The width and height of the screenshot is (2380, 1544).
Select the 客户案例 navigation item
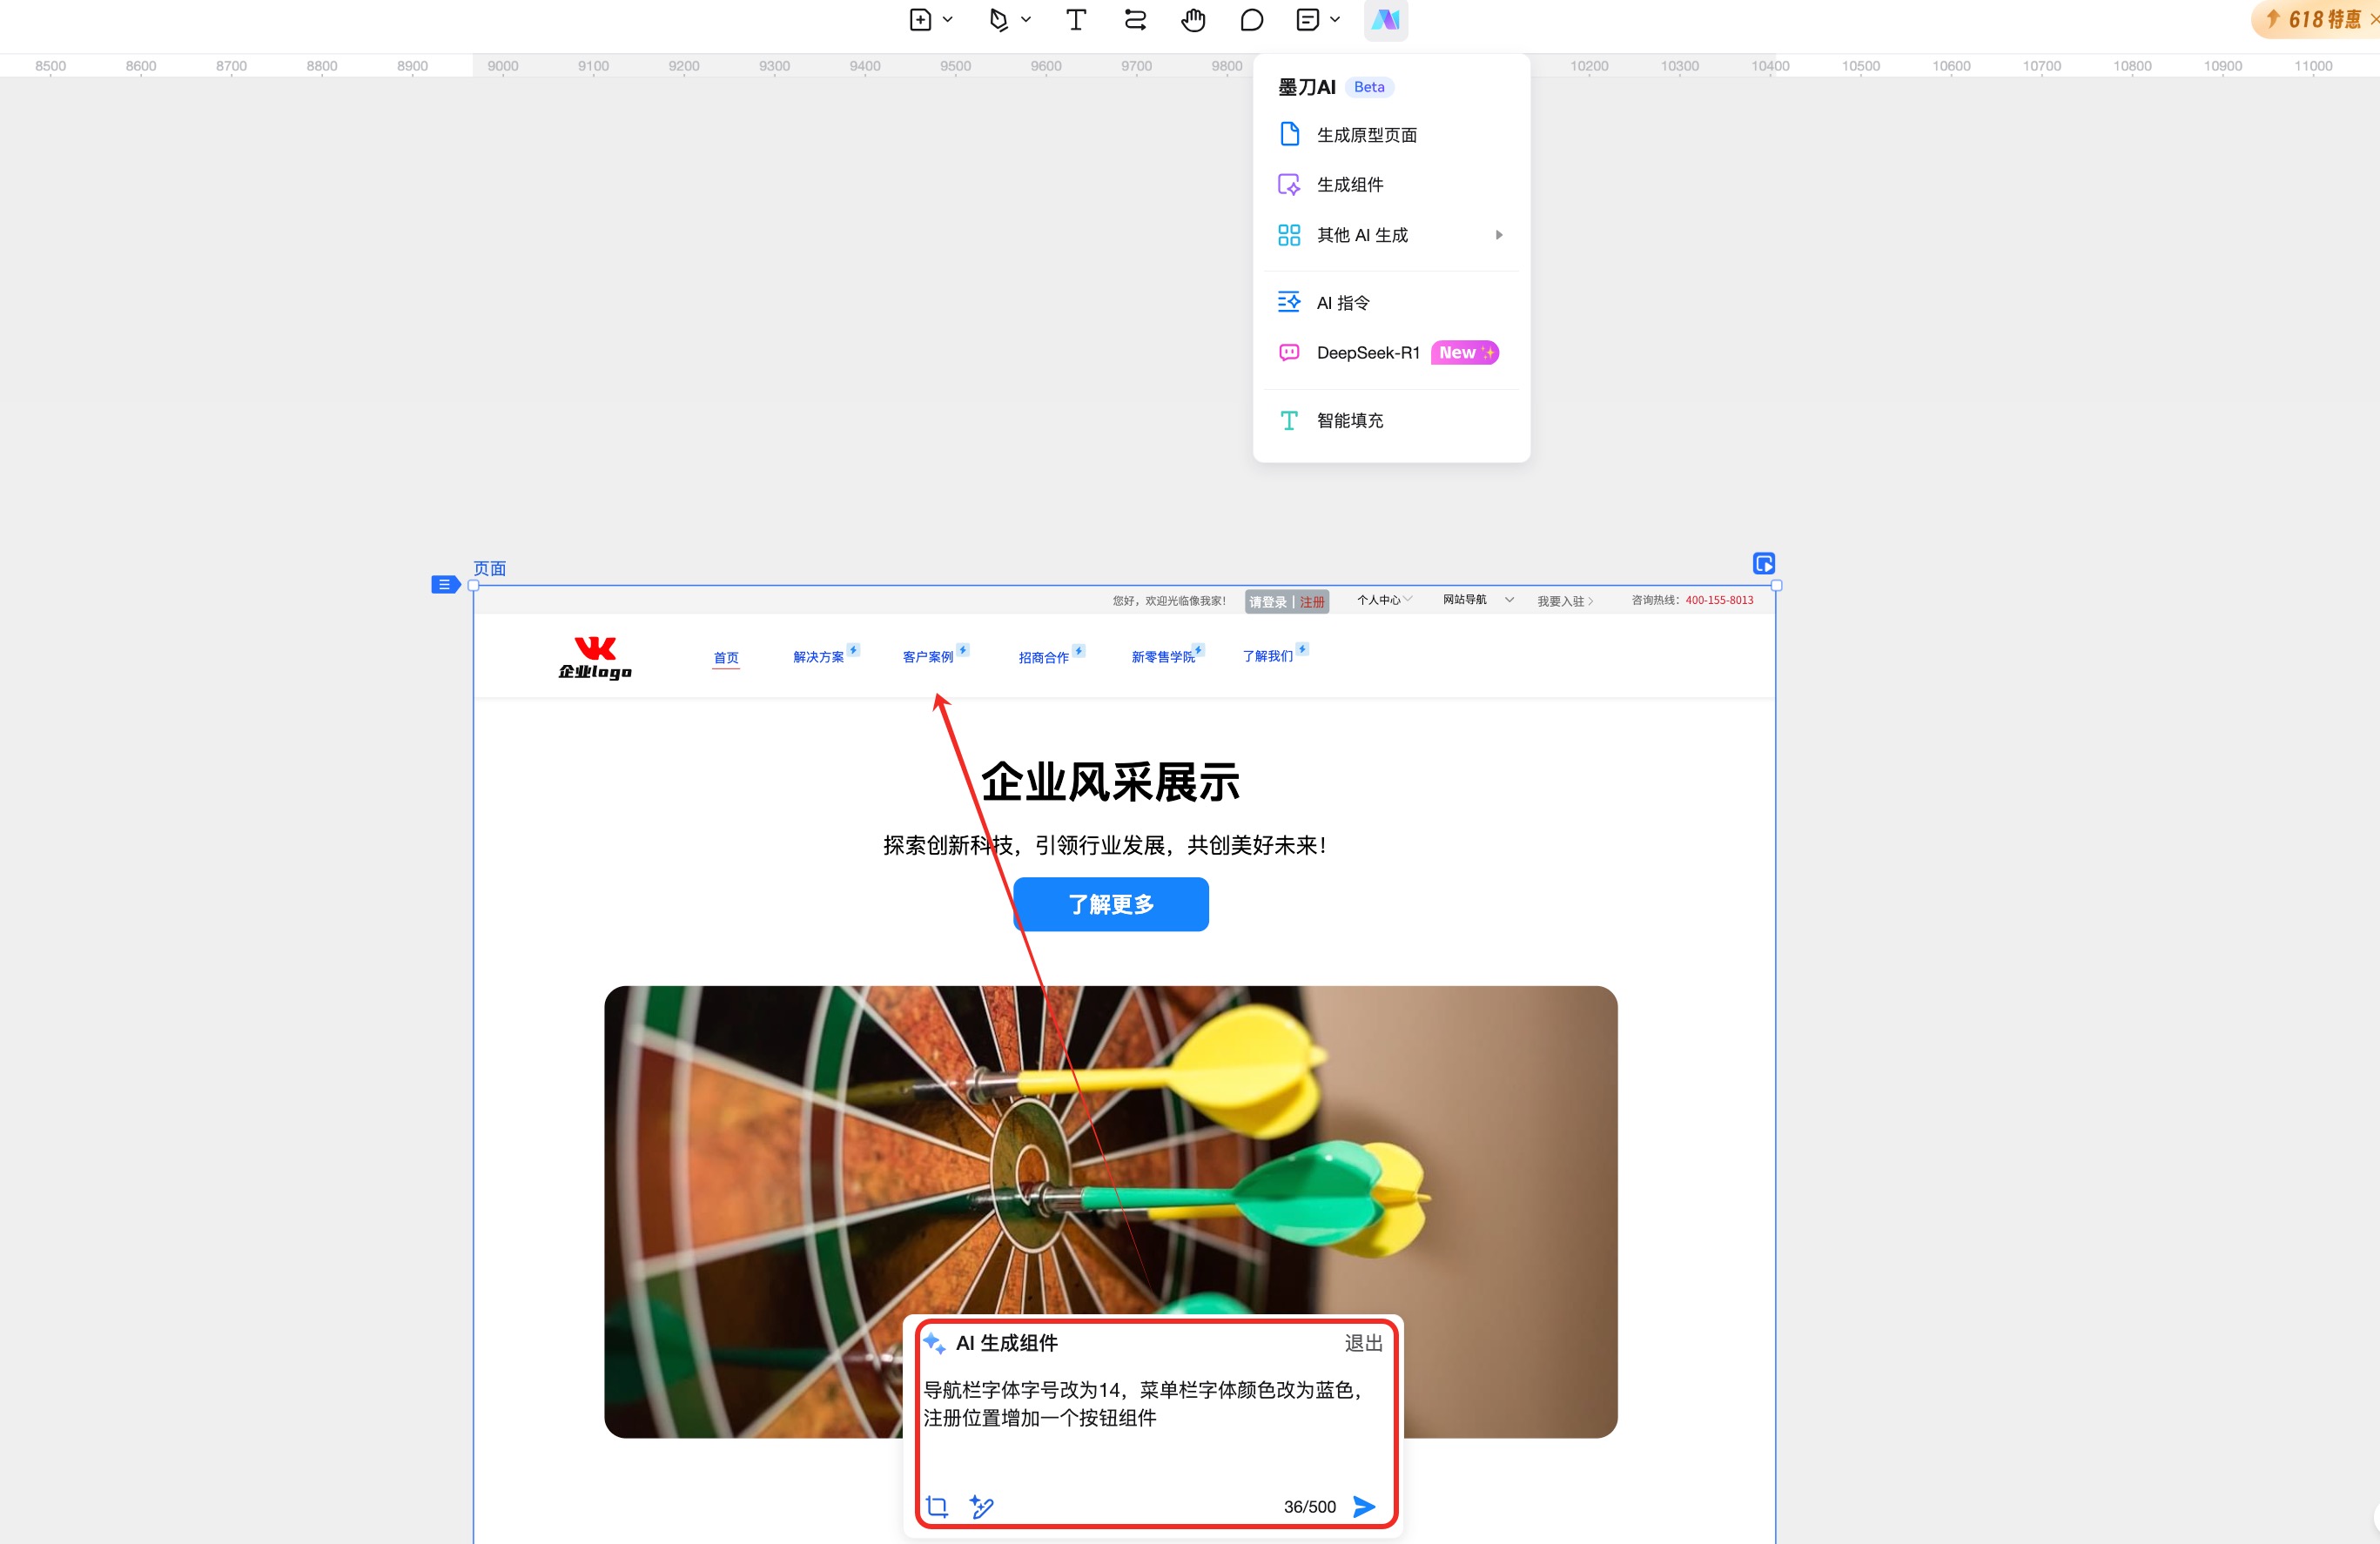tap(928, 657)
